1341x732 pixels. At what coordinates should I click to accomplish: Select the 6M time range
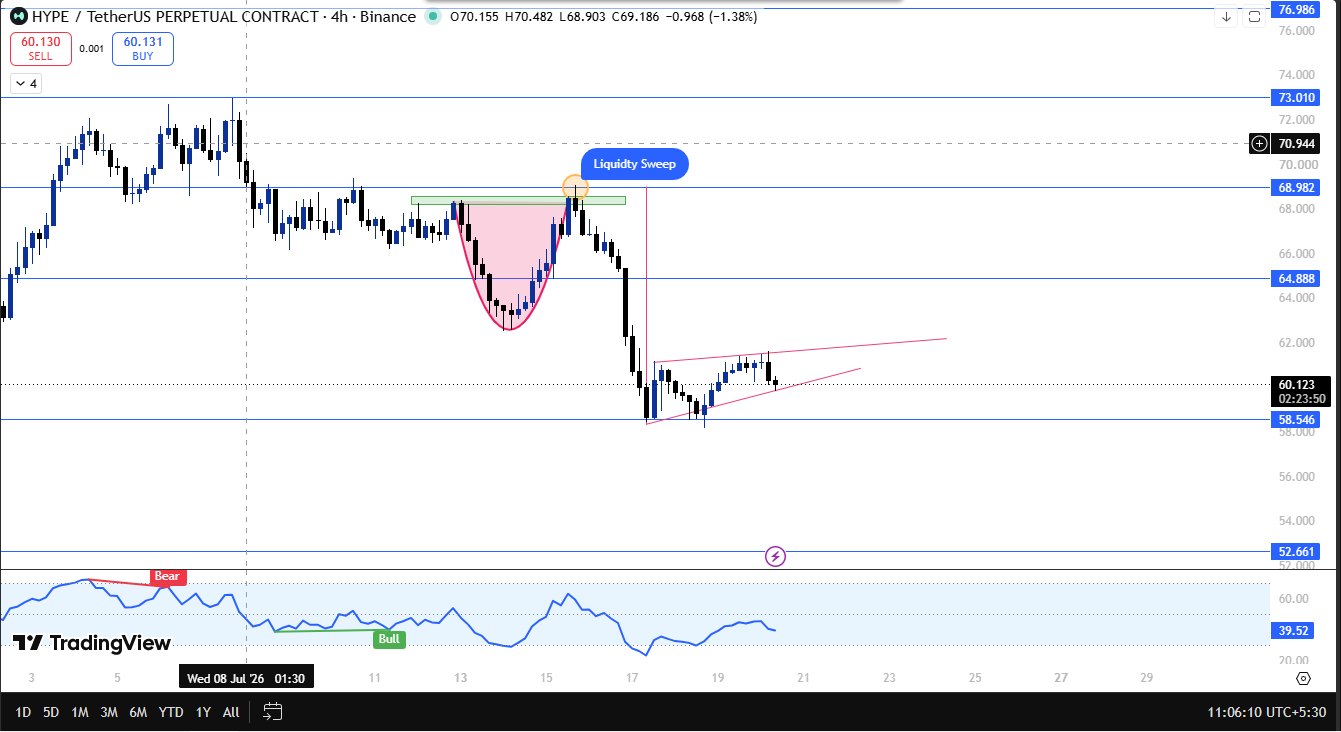tap(139, 712)
